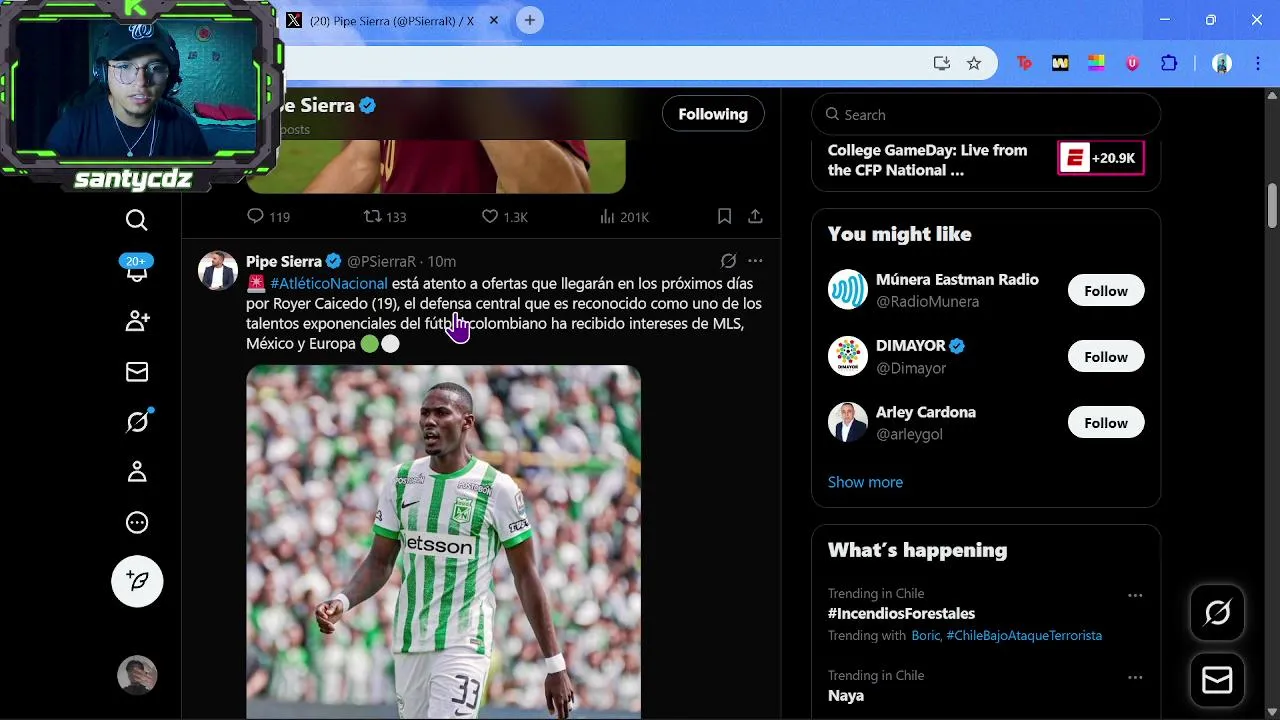
Task: Open Arley Cardona profile name
Action: [x=926, y=412]
